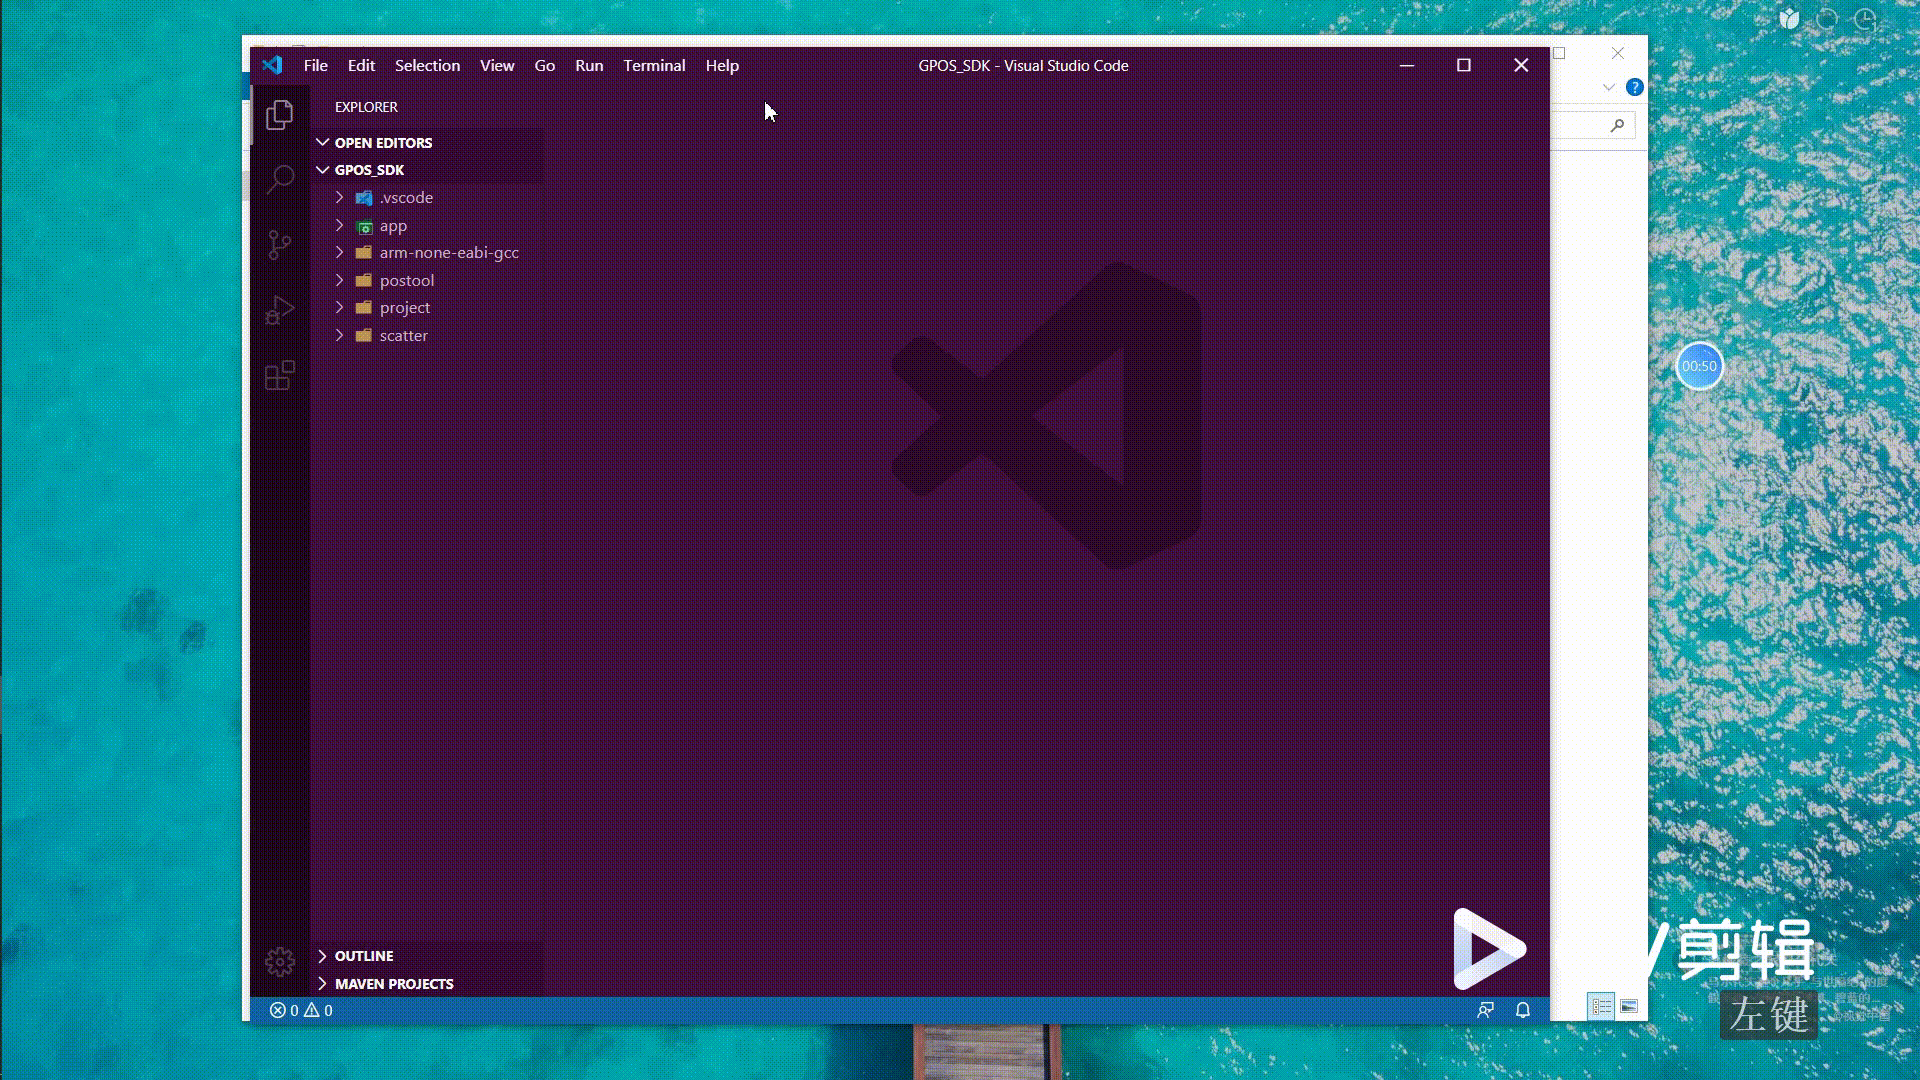This screenshot has width=1920, height=1080.
Task: Expand the MAVEN PROJECTS section
Action: coord(393,984)
